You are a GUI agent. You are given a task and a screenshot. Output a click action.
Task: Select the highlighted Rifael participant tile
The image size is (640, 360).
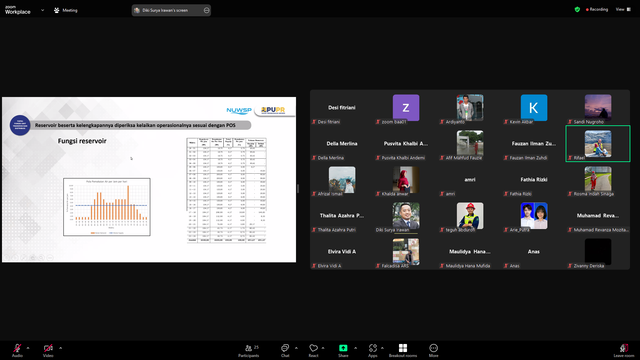(x=598, y=144)
